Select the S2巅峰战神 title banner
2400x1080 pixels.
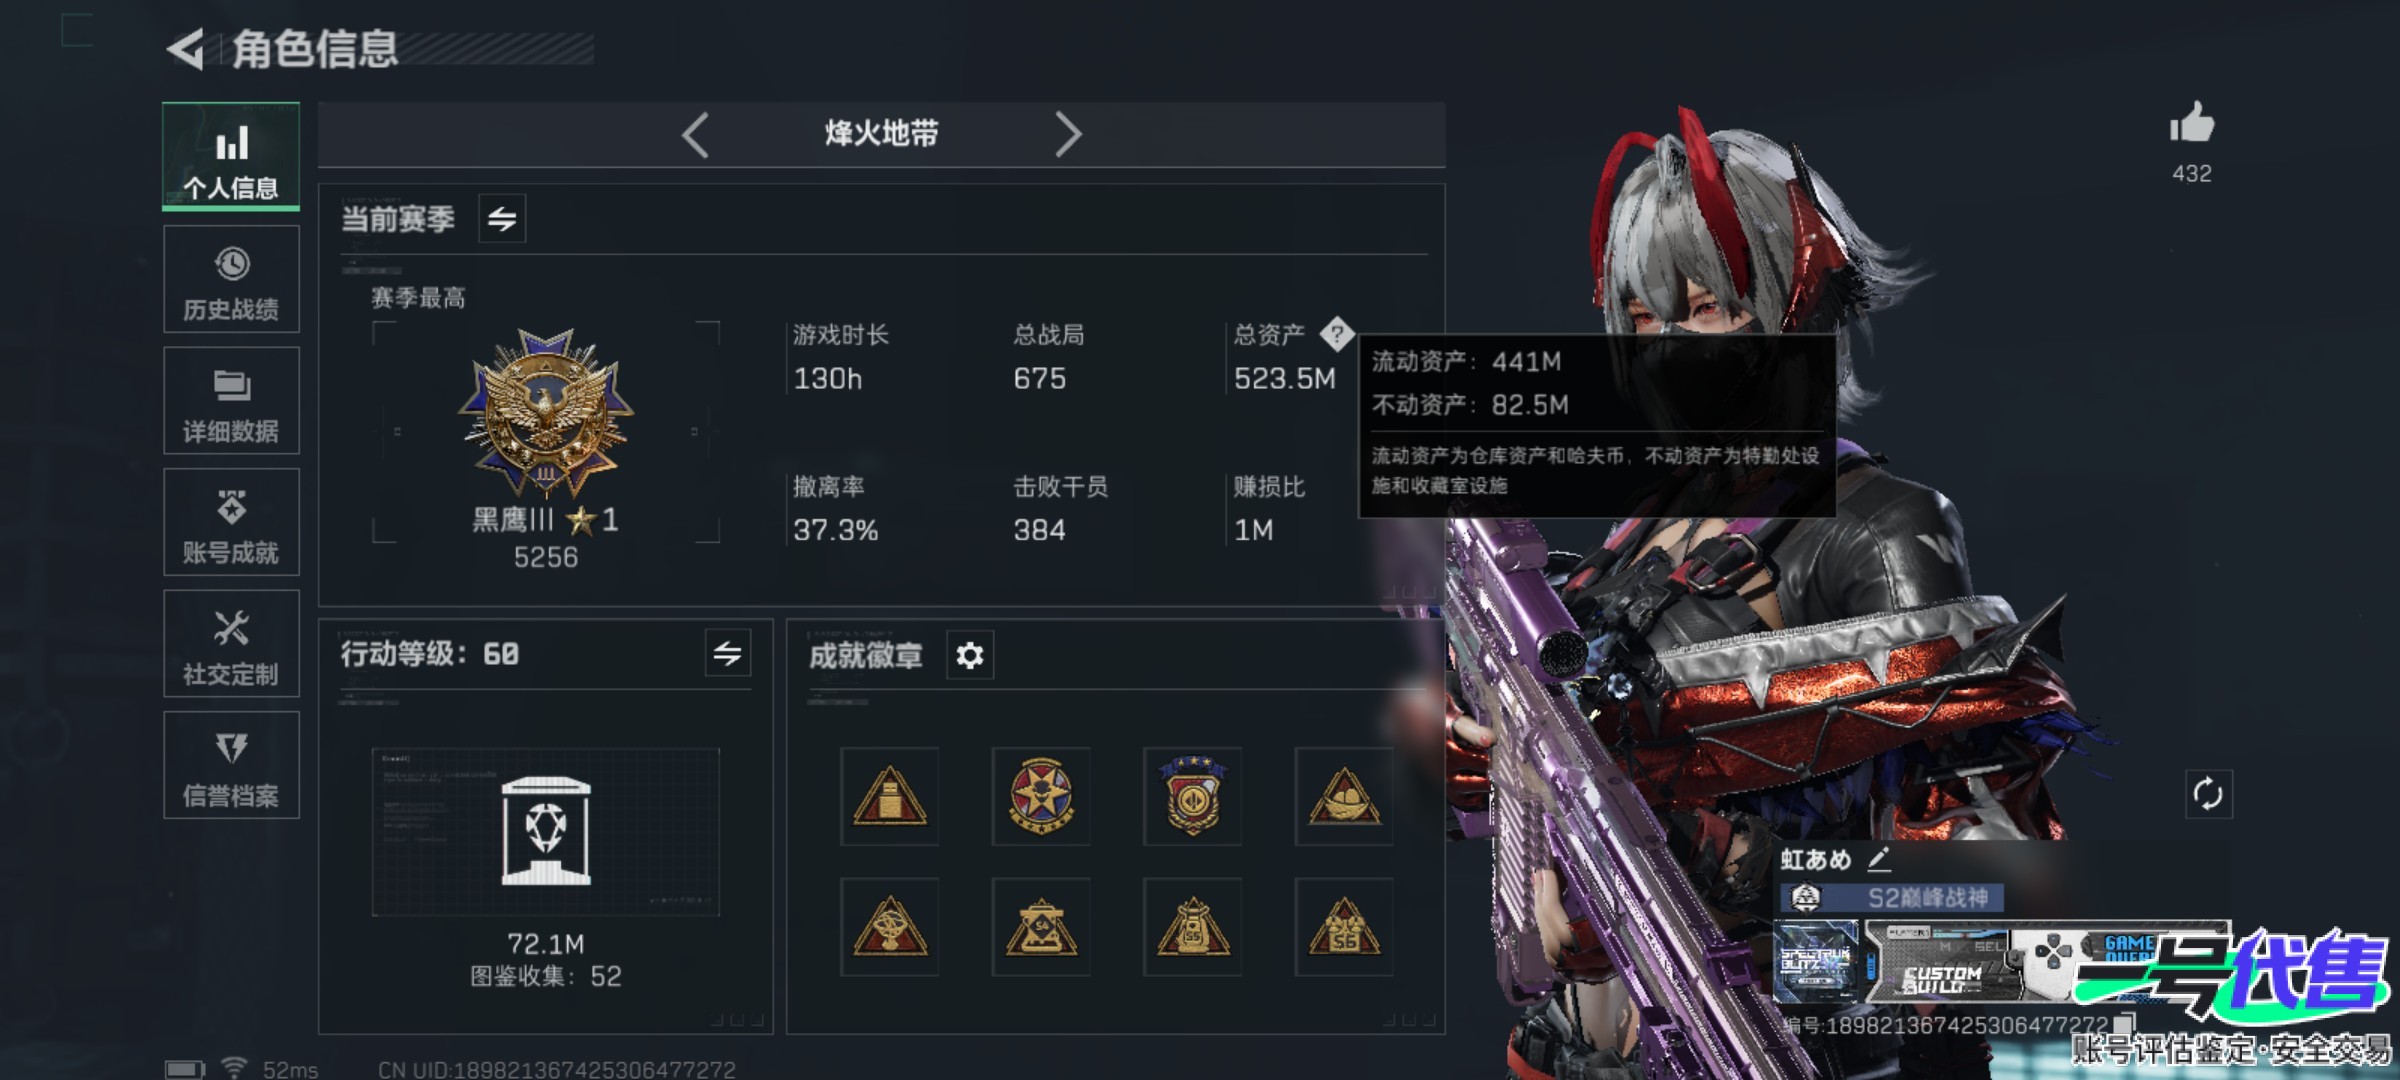(1893, 898)
